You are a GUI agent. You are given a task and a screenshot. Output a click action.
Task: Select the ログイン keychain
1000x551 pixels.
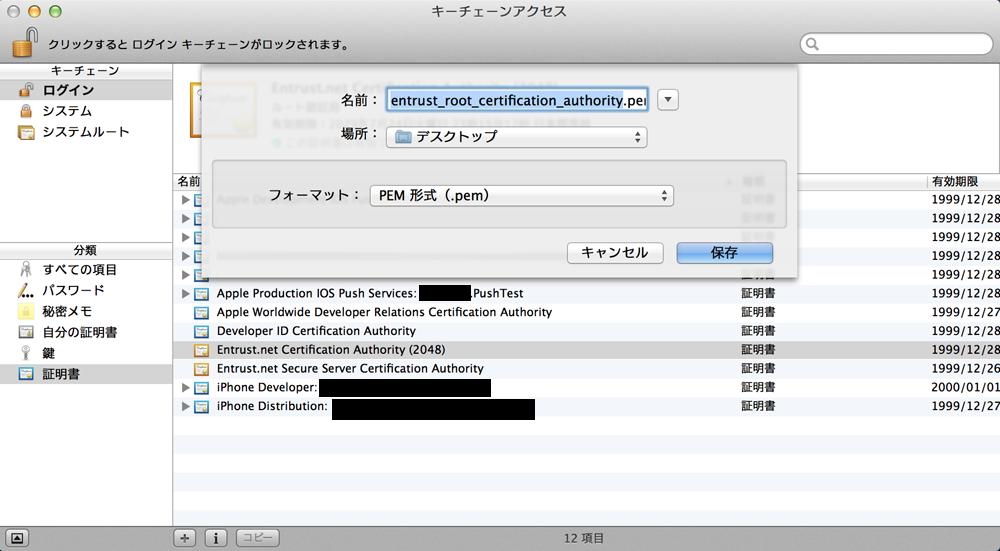point(86,90)
